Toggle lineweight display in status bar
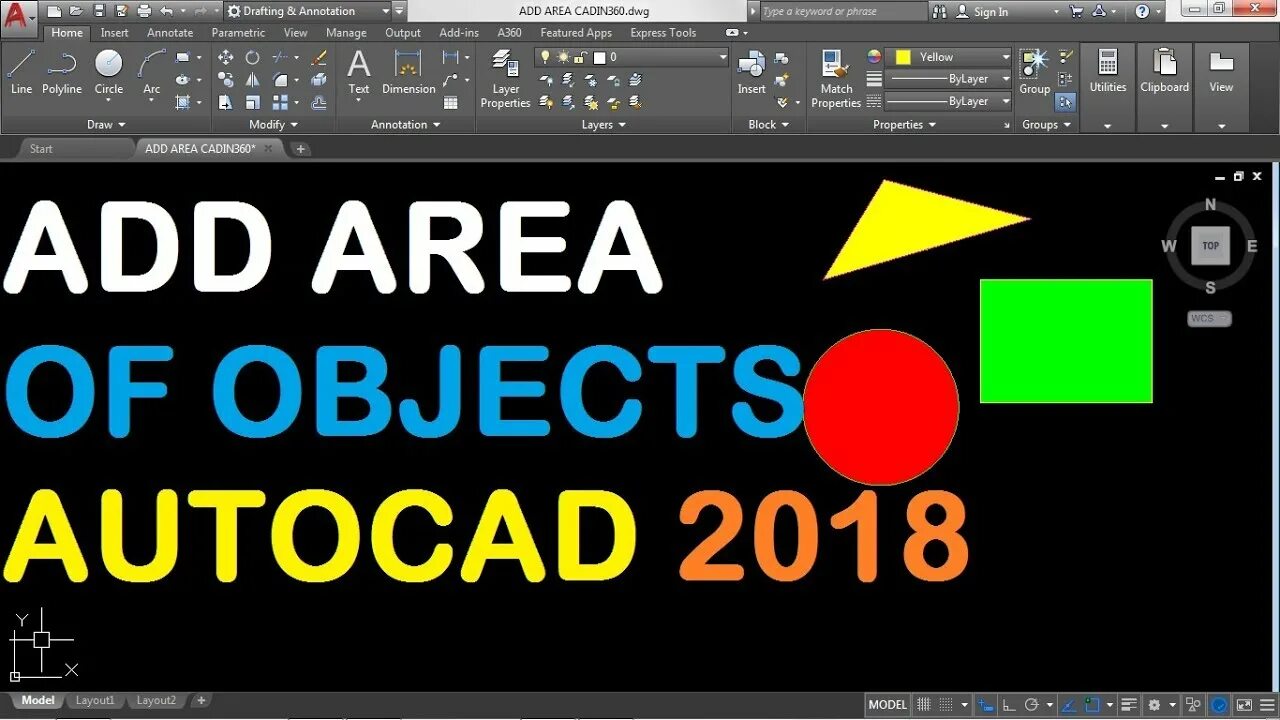This screenshot has height=720, width=1280. coord(1129,704)
